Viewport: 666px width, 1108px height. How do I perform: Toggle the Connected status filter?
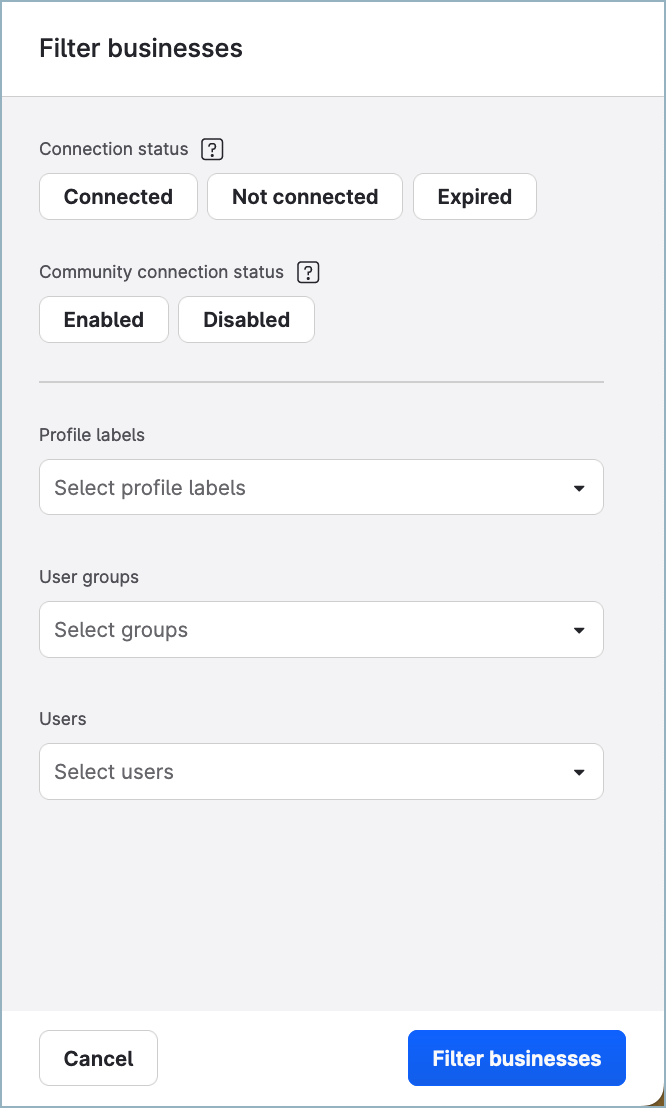[x=118, y=197]
